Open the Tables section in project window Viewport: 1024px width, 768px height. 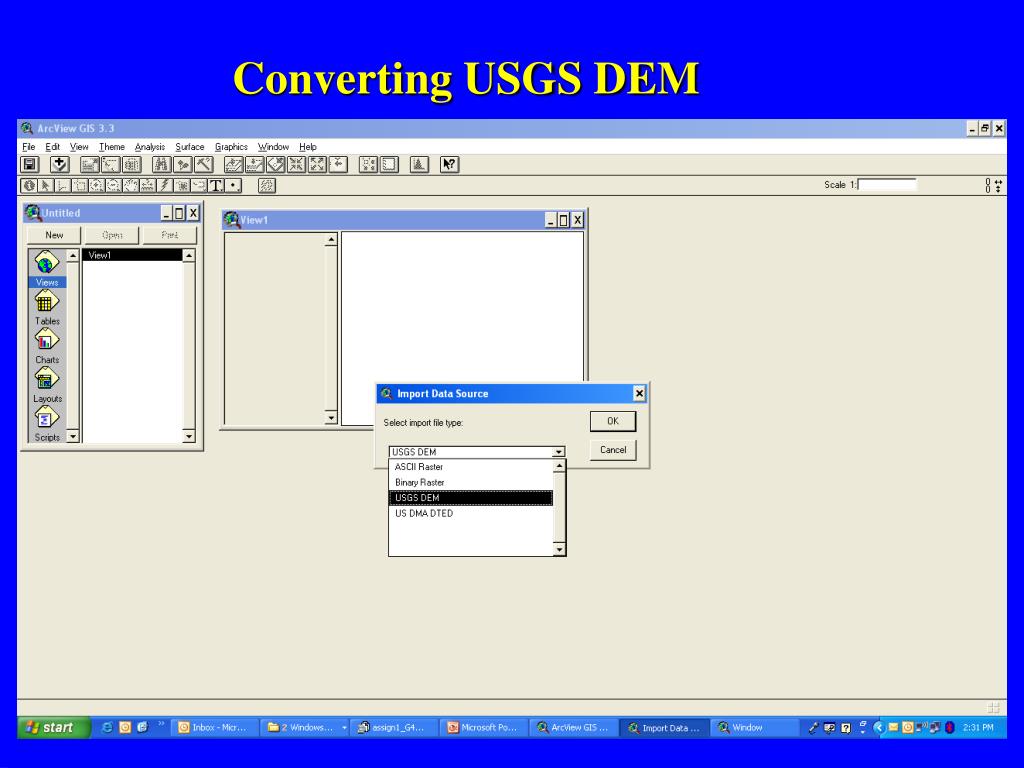(x=47, y=308)
